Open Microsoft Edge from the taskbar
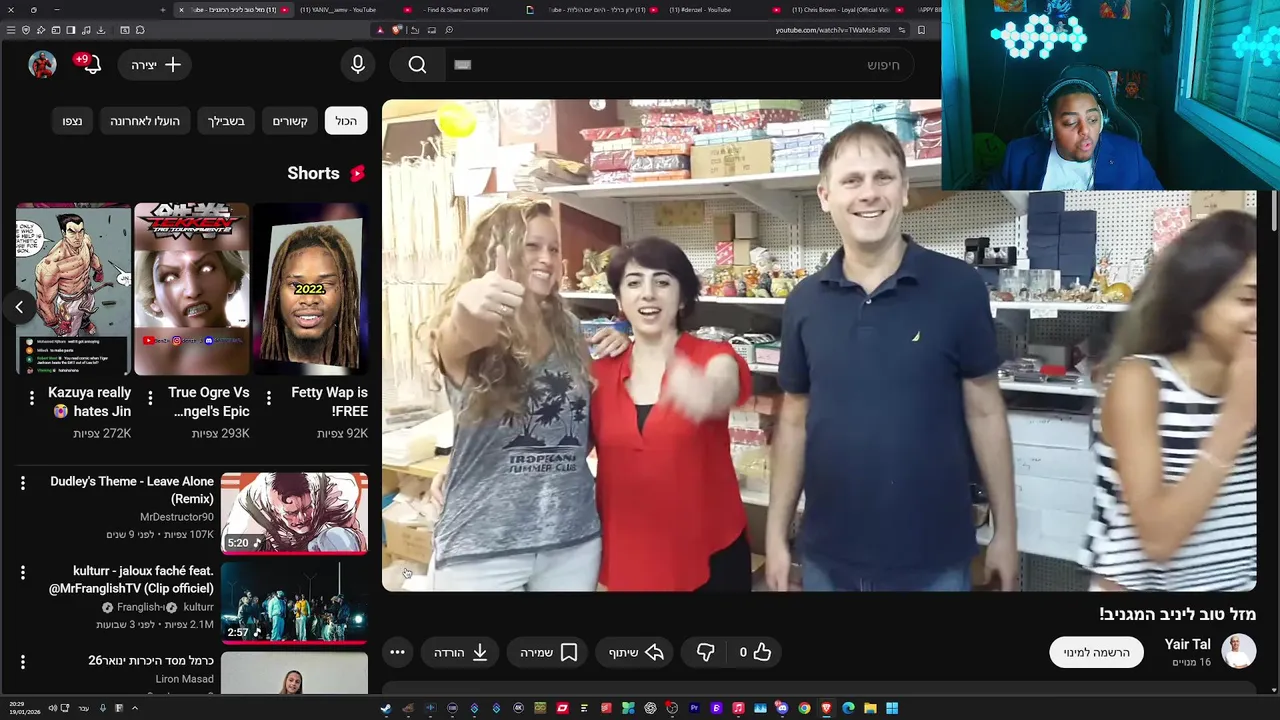1280x720 pixels. coord(848,708)
